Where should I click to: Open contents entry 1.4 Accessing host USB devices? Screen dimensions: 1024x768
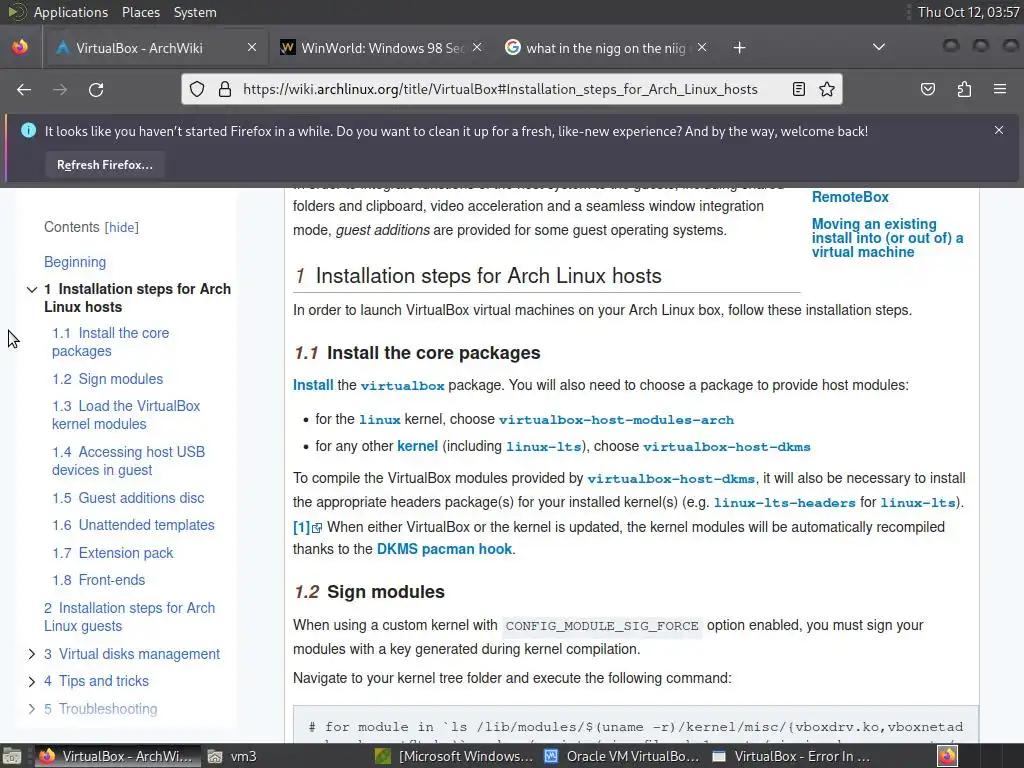129,461
